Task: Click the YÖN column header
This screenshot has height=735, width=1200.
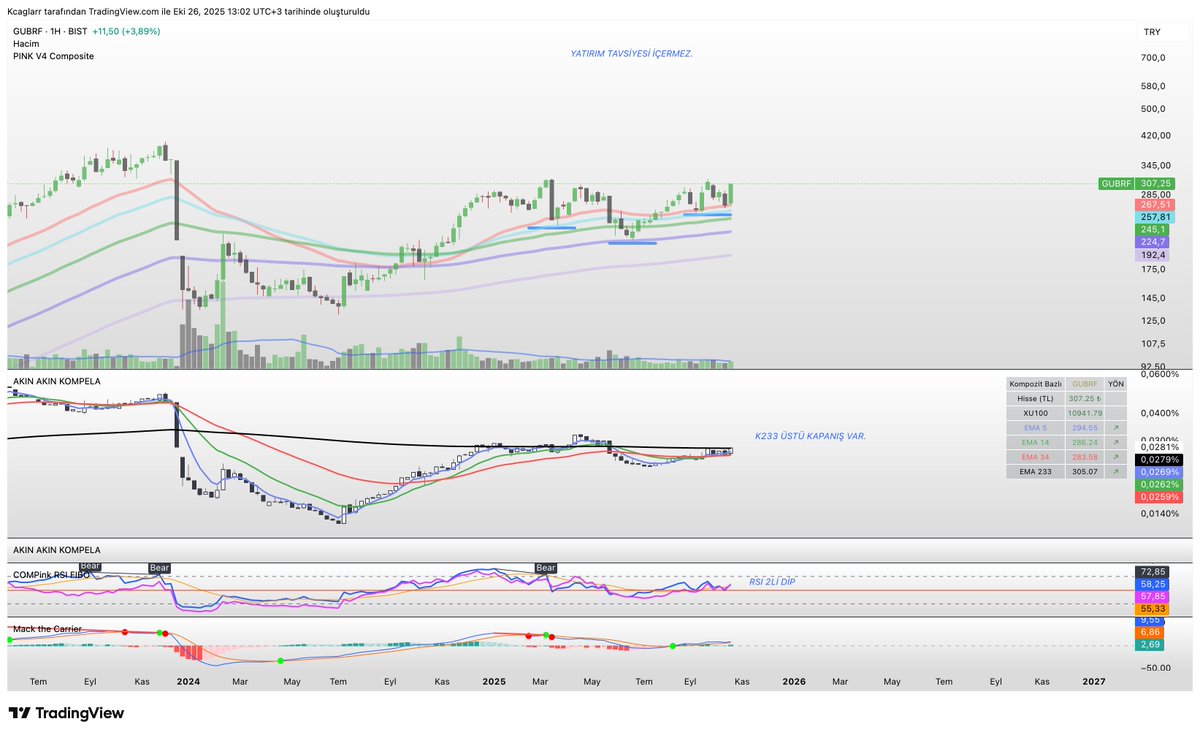Action: coord(1115,383)
